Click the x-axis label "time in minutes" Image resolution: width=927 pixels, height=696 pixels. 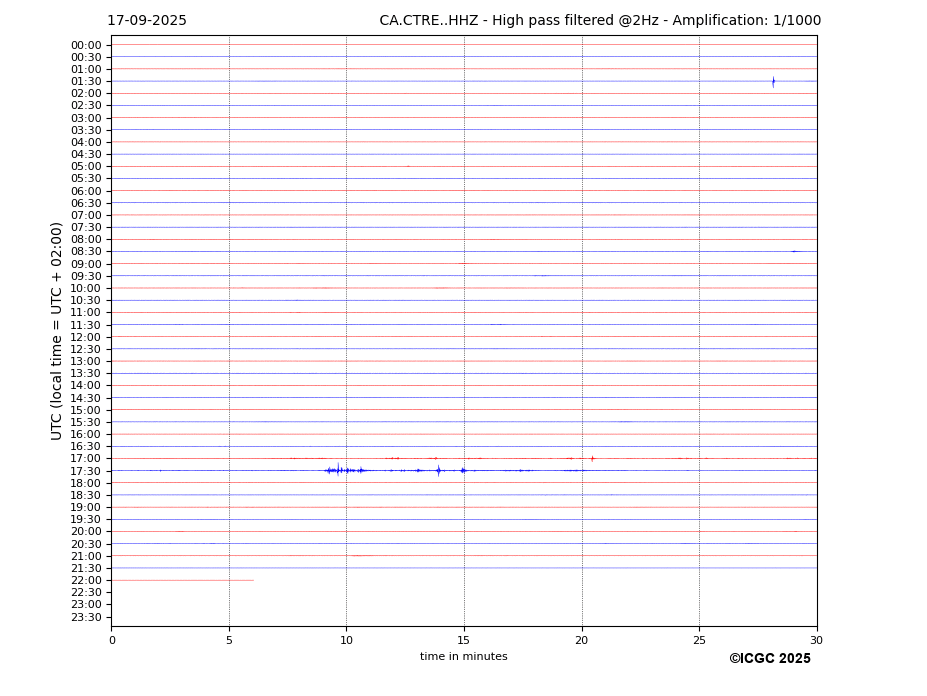(464, 656)
